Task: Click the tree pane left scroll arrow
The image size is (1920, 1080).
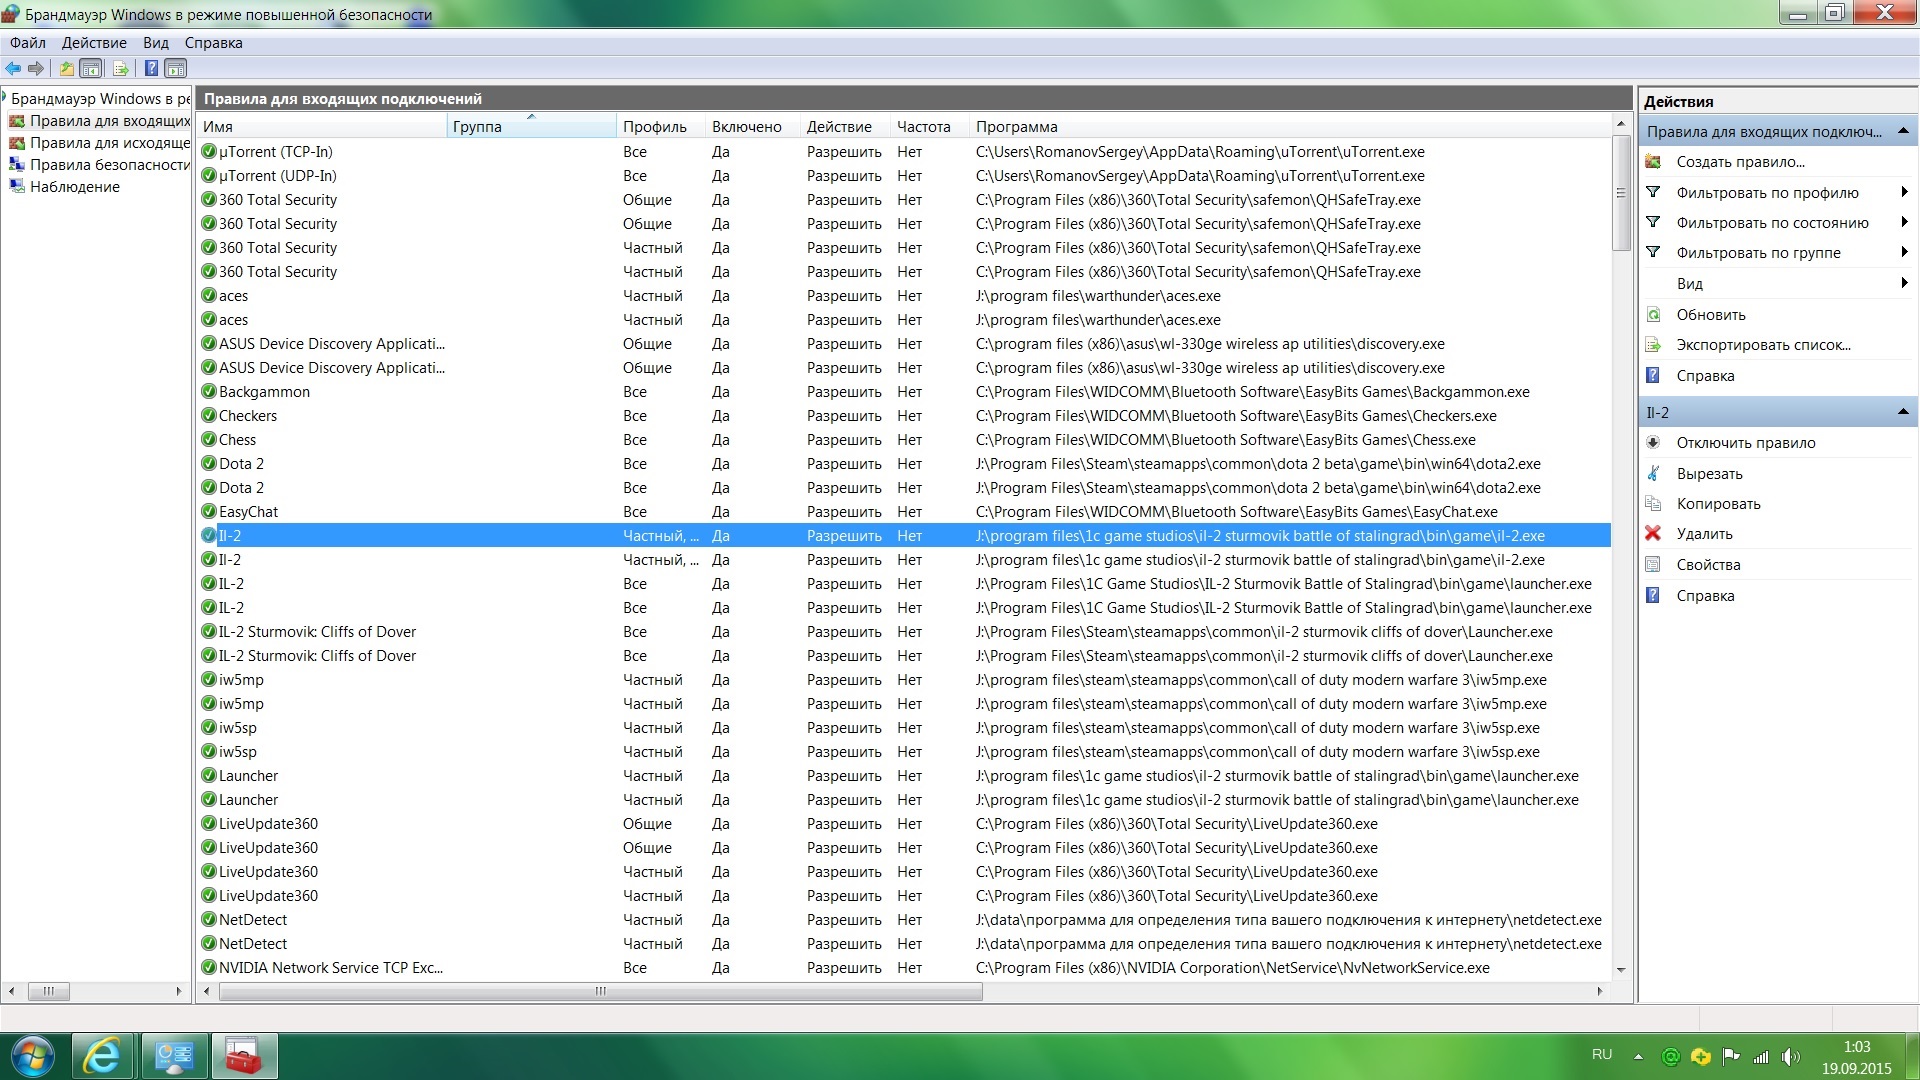Action: [11, 991]
